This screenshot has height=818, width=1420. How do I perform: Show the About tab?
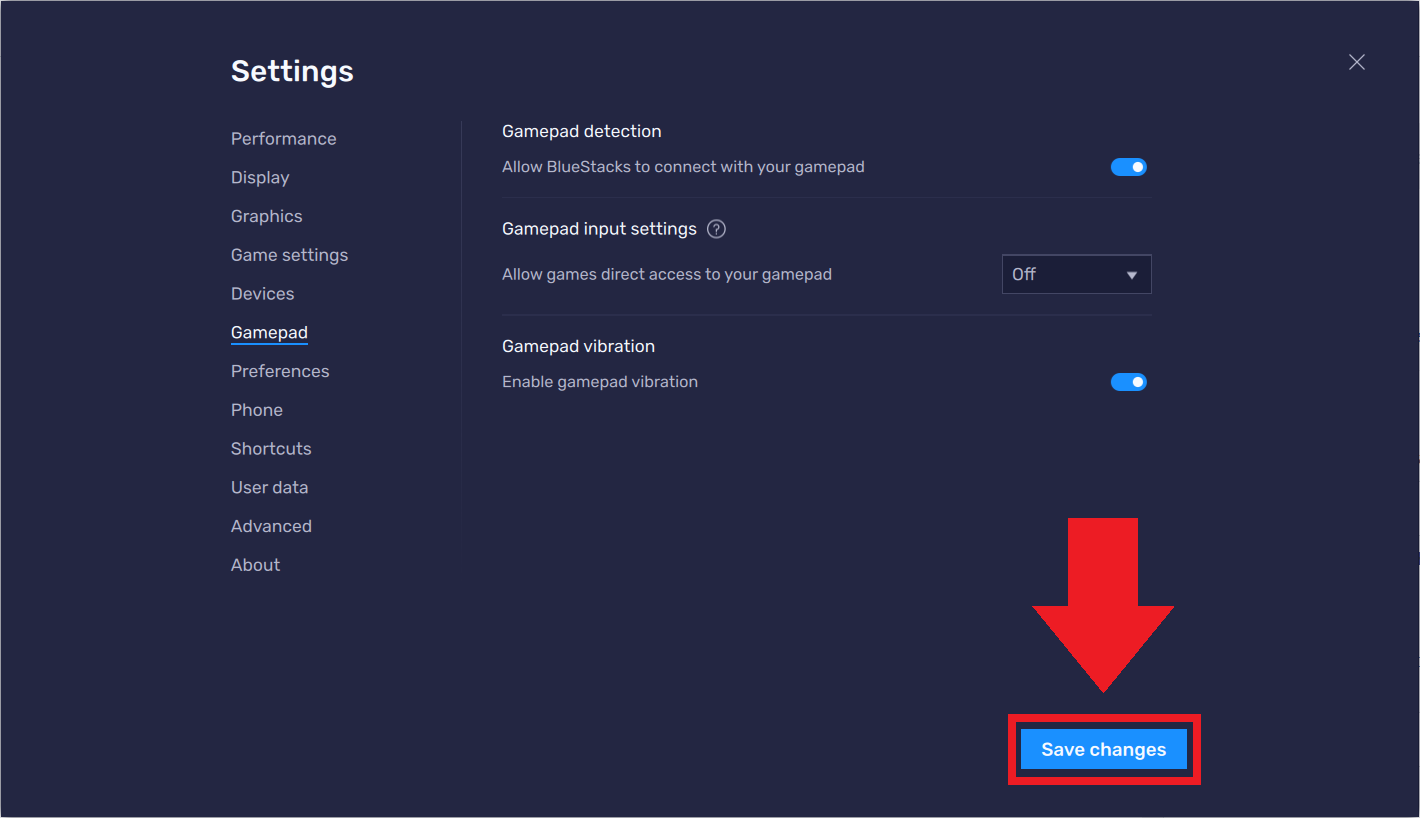tap(256, 565)
